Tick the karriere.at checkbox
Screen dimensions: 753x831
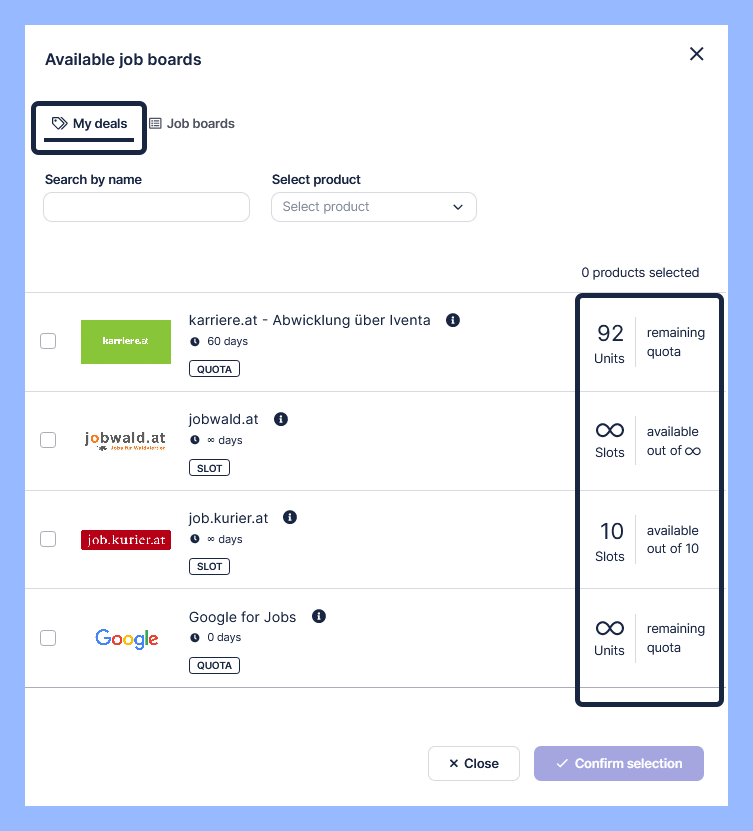(x=48, y=341)
